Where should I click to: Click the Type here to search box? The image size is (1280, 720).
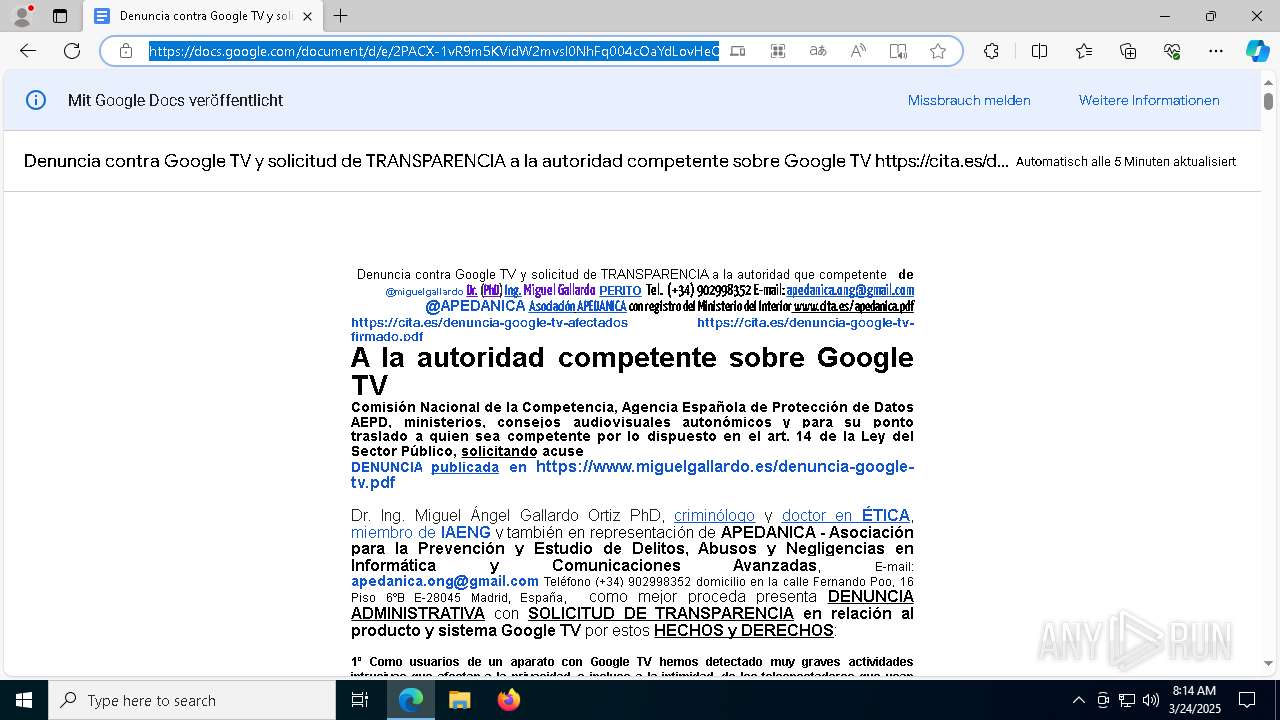point(192,700)
